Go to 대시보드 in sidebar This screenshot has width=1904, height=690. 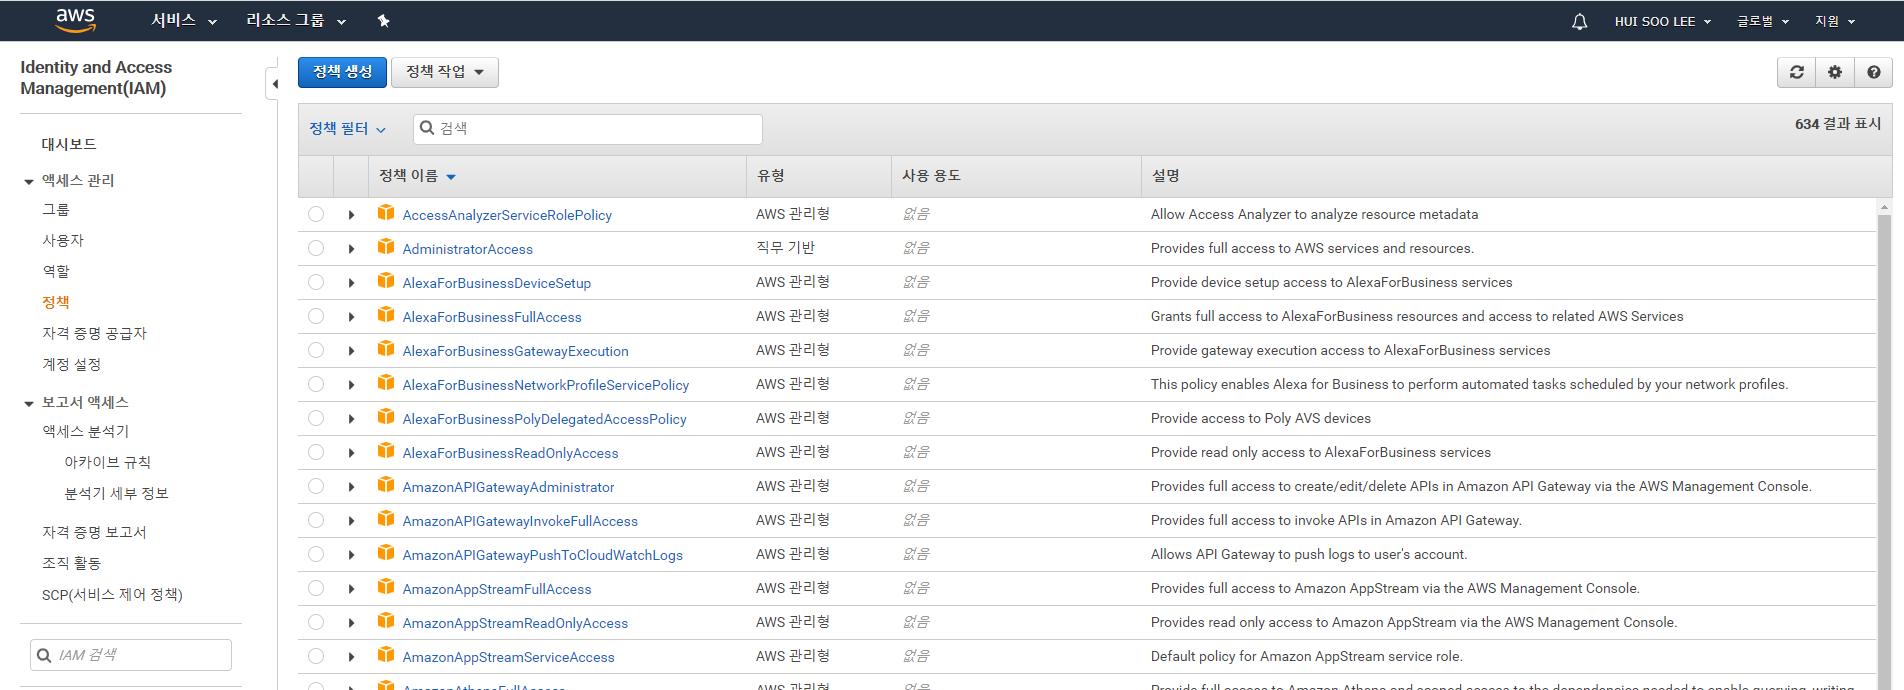click(x=69, y=144)
